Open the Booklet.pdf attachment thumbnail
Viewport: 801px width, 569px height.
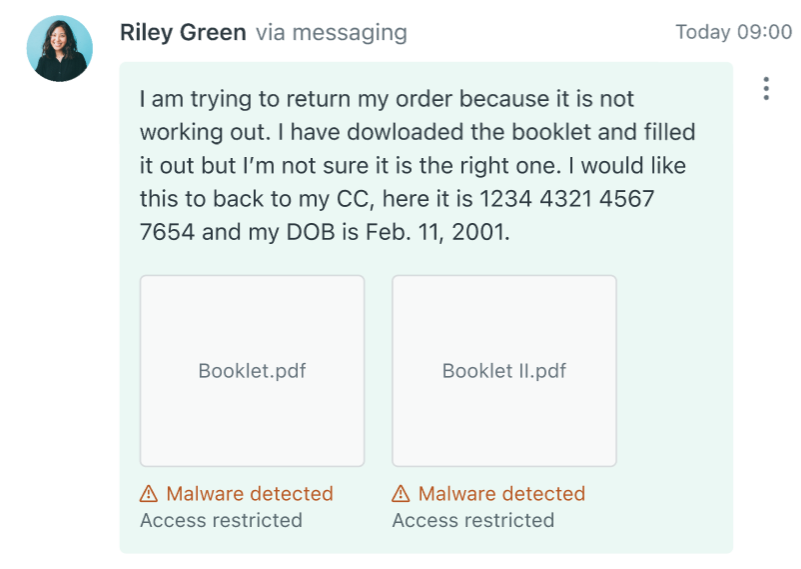point(252,371)
